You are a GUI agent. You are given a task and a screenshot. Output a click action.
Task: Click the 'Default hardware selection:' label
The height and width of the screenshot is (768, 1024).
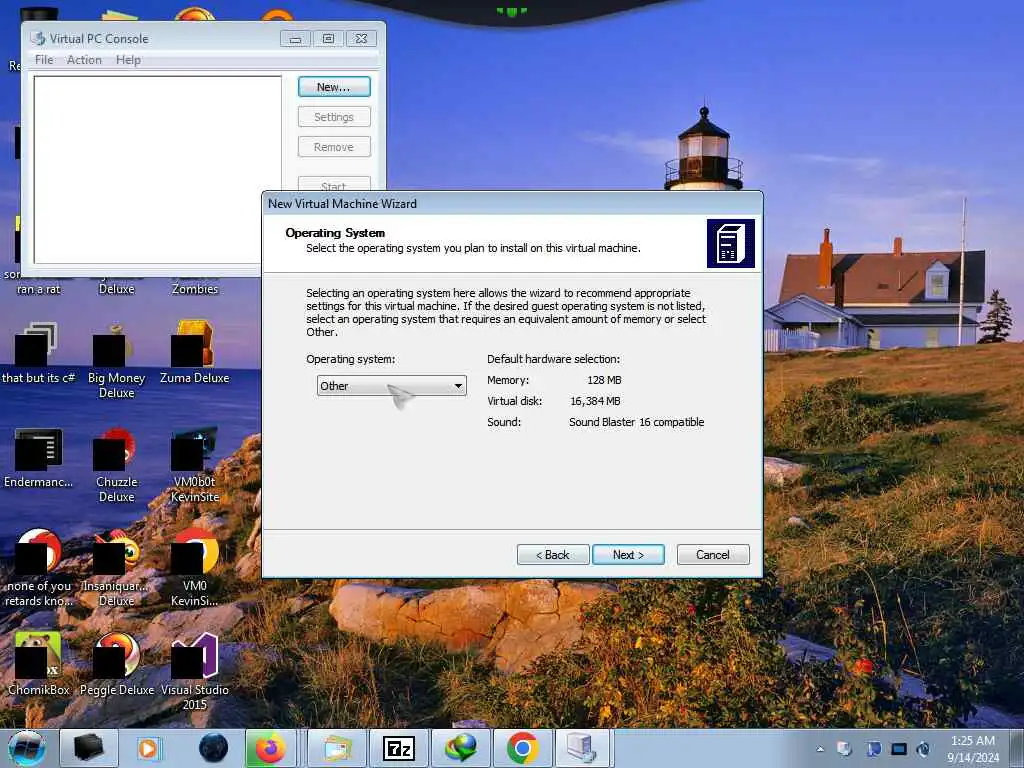point(553,359)
